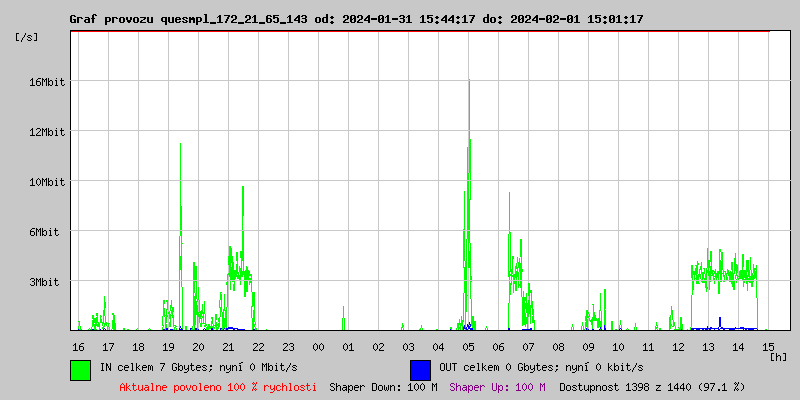Click the [/s] unit label at top left

click(x=27, y=37)
